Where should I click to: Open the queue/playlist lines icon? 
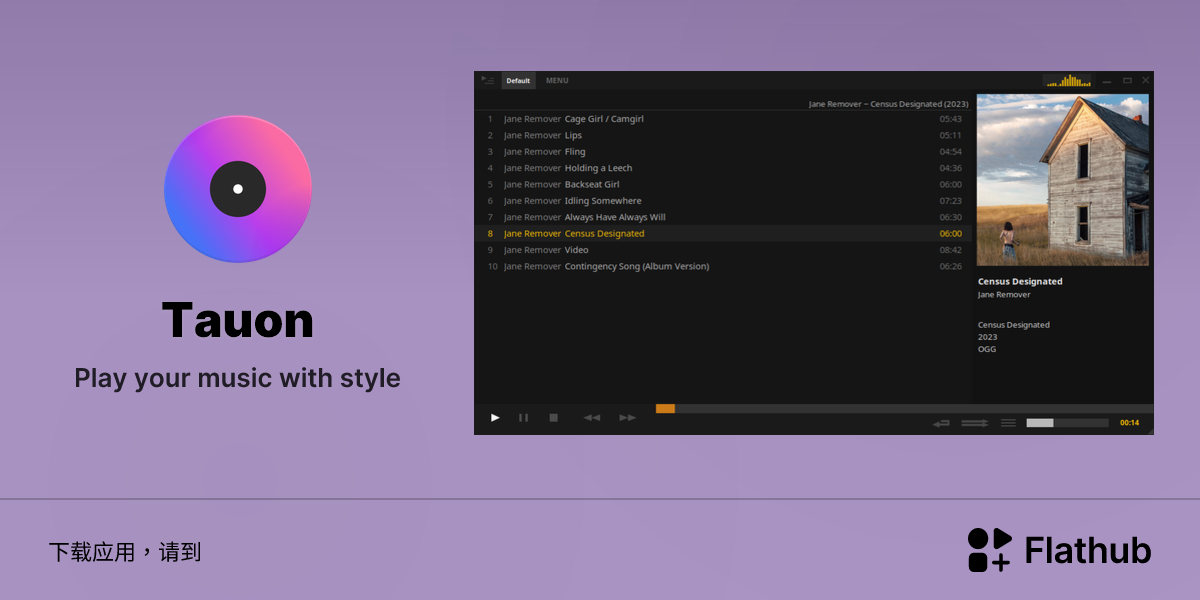(x=1008, y=423)
